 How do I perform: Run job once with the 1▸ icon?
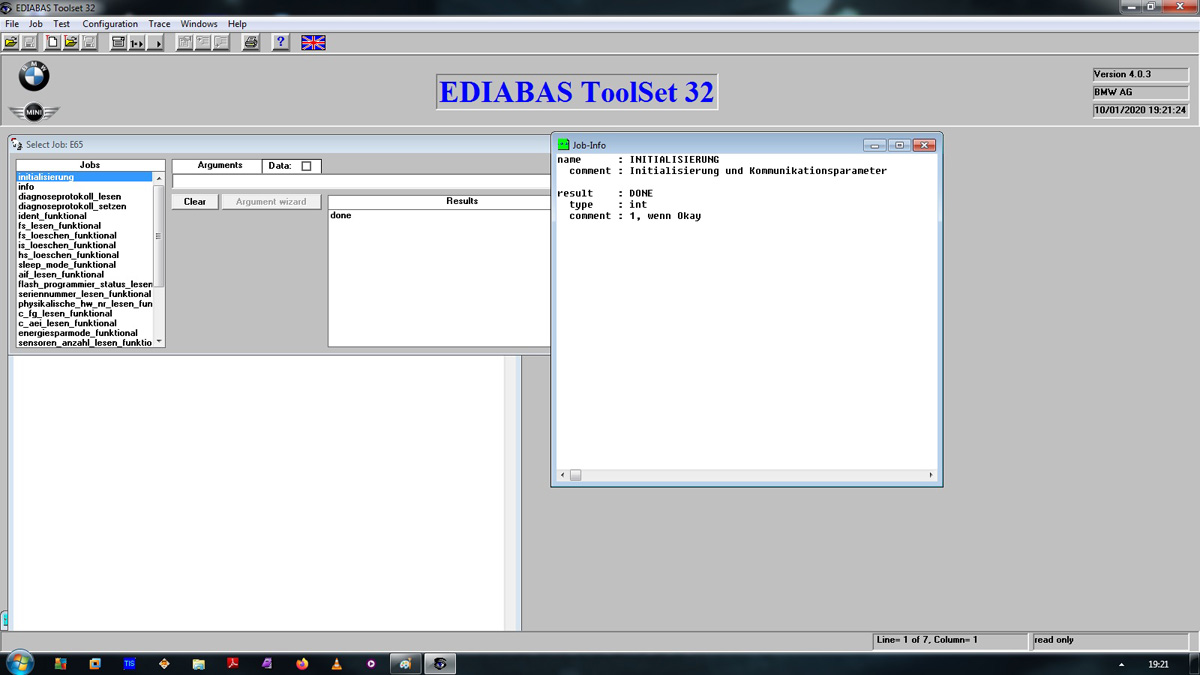[x=137, y=43]
